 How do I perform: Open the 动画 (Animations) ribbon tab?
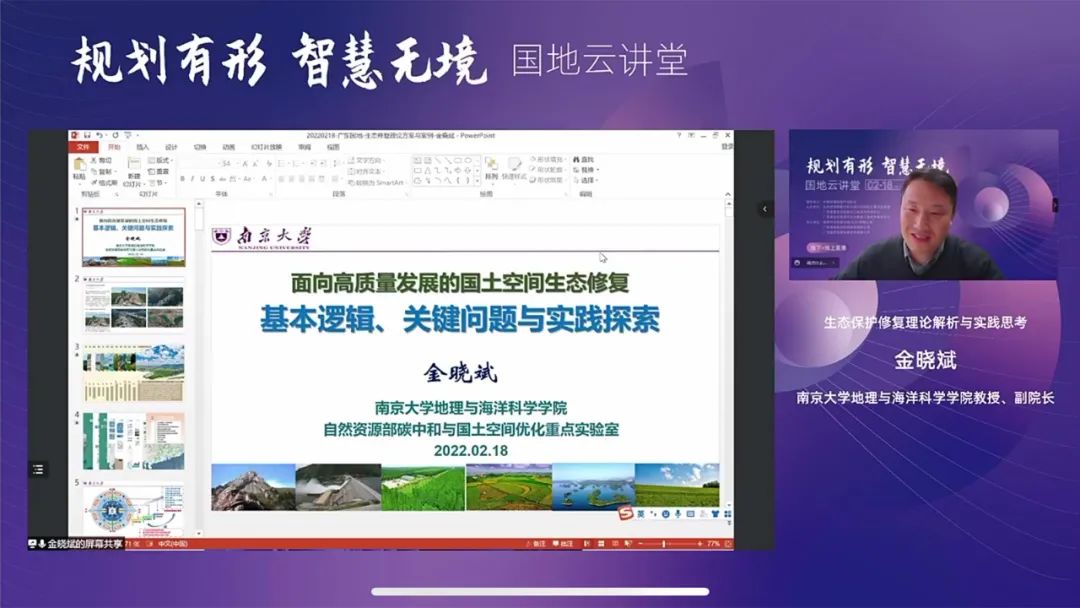pos(229,147)
